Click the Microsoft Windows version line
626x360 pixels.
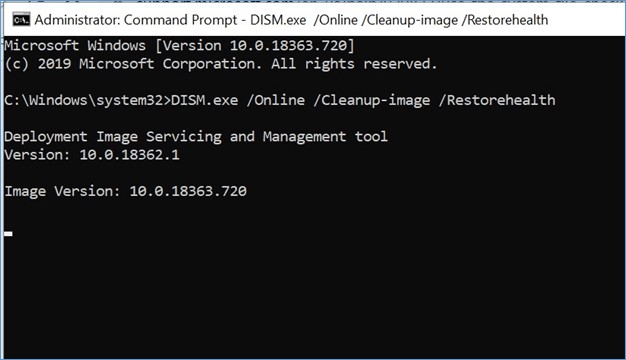(179, 45)
